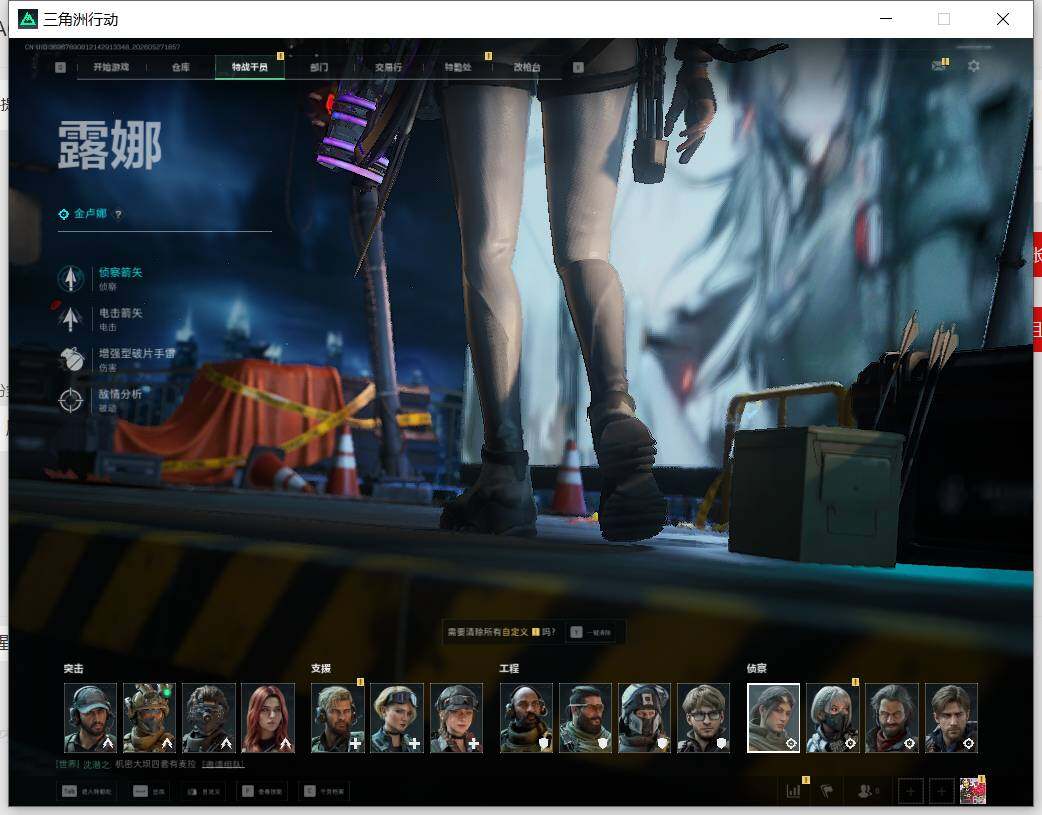Select 工程 operator wearing round glasses
Image resolution: width=1042 pixels, height=815 pixels.
coord(704,718)
